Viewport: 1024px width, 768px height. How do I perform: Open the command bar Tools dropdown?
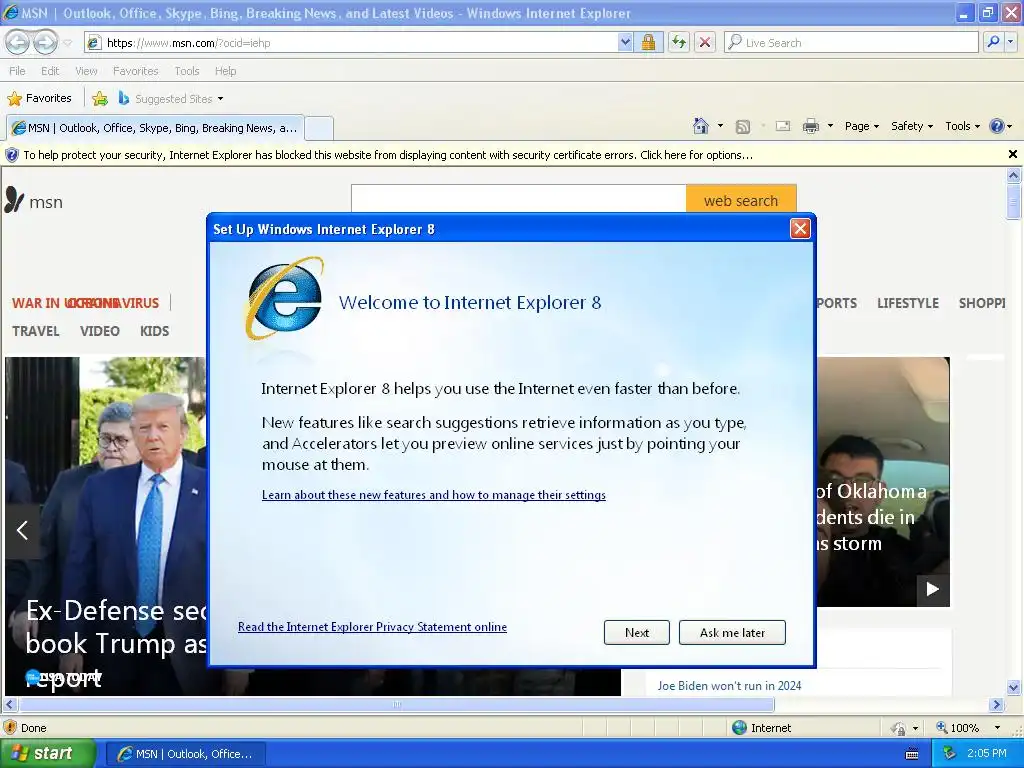pos(962,126)
